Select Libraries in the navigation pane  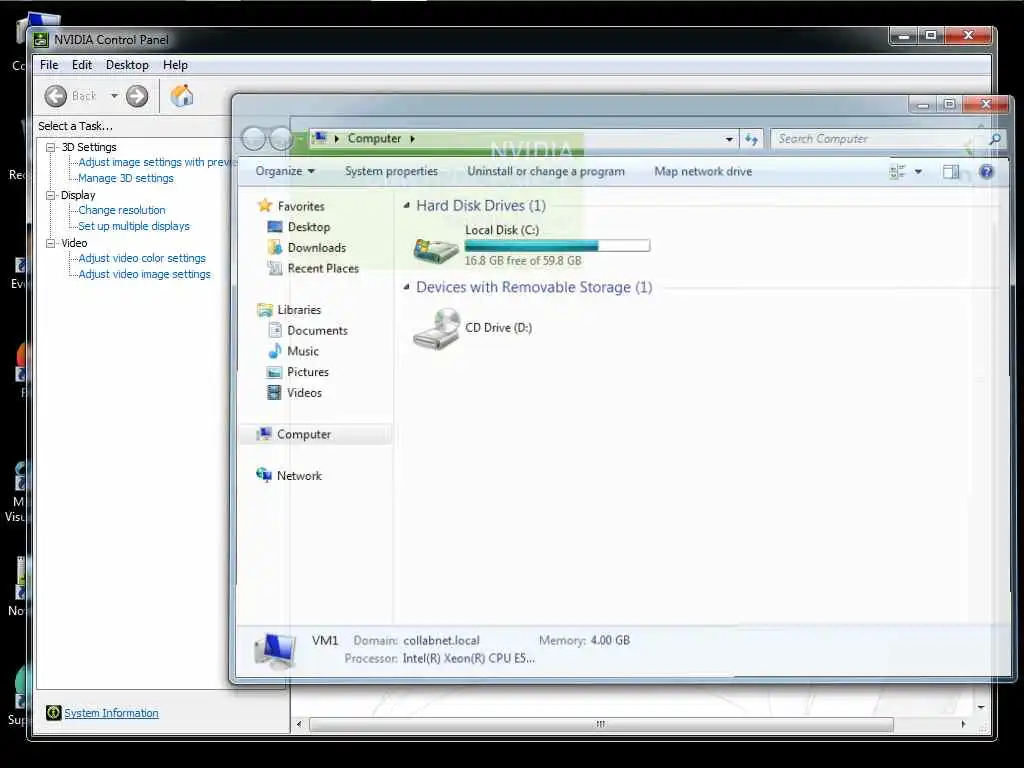coord(298,310)
